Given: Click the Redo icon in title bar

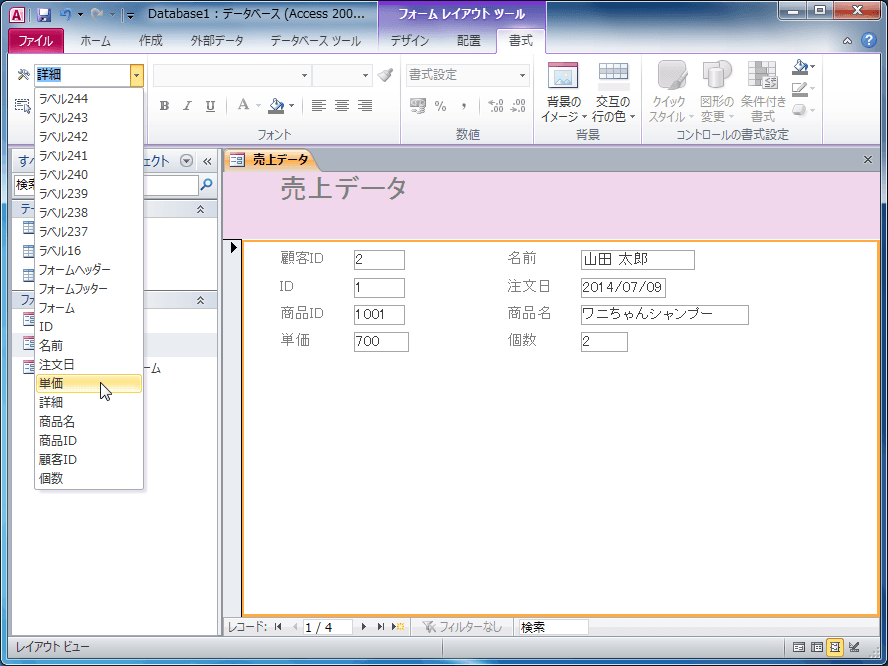Looking at the screenshot, I should click(97, 15).
